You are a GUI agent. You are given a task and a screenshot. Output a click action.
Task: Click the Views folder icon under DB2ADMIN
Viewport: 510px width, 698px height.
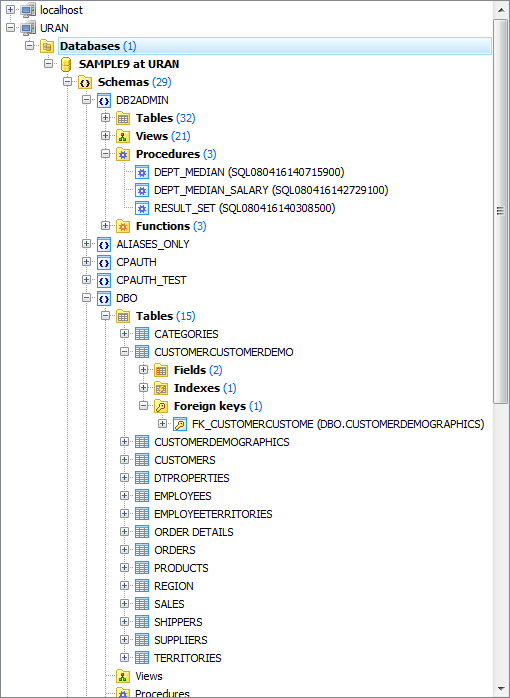[x=123, y=136]
